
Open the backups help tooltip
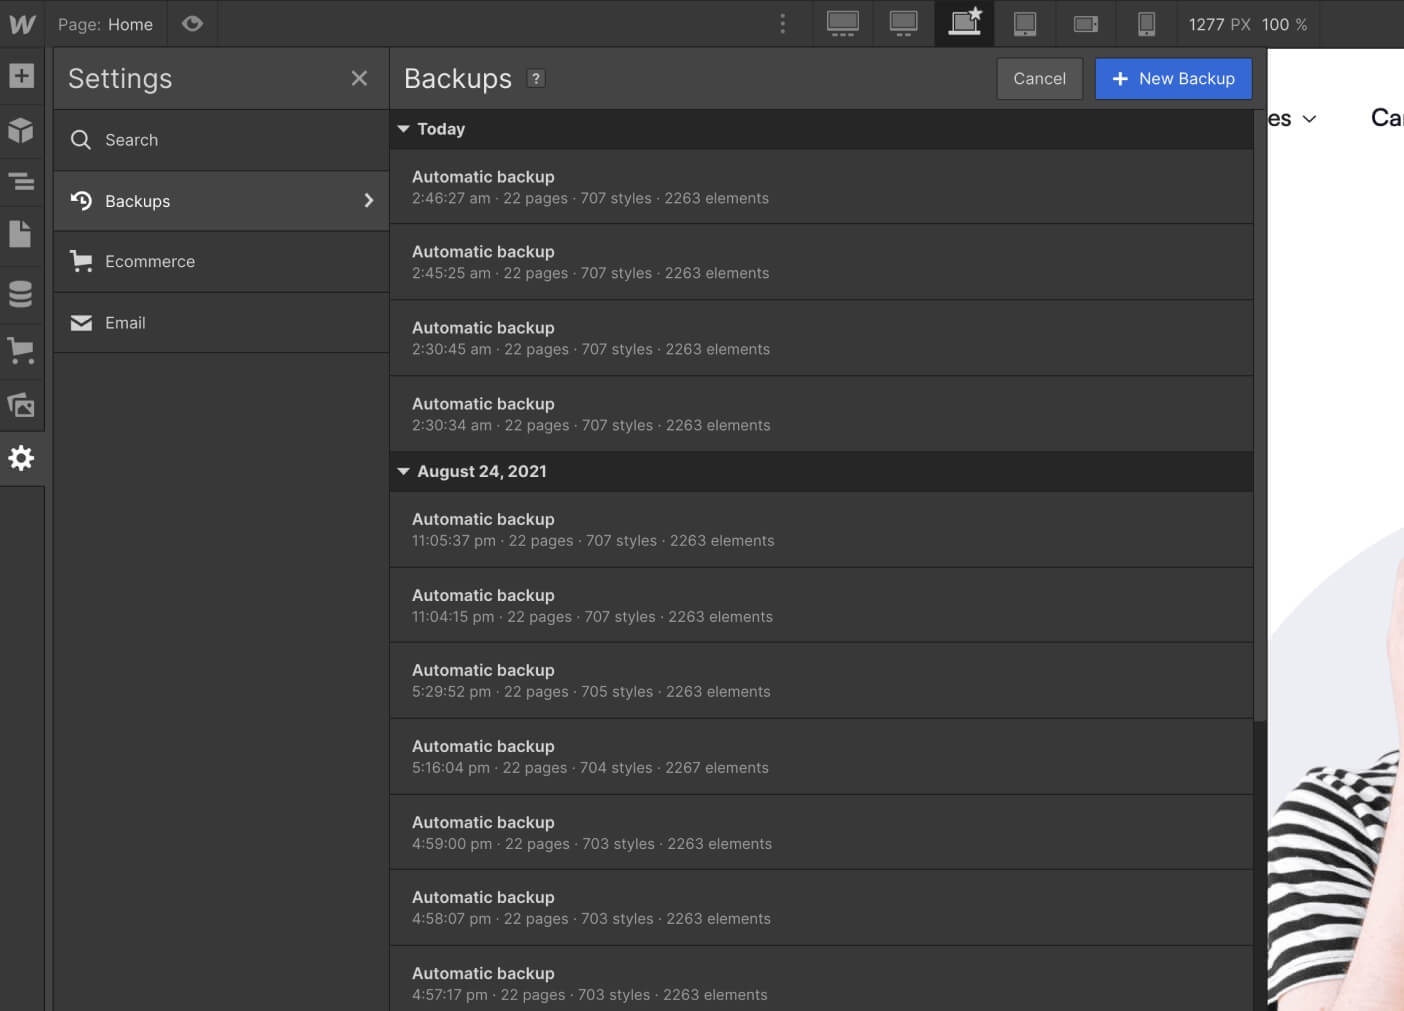coord(536,78)
